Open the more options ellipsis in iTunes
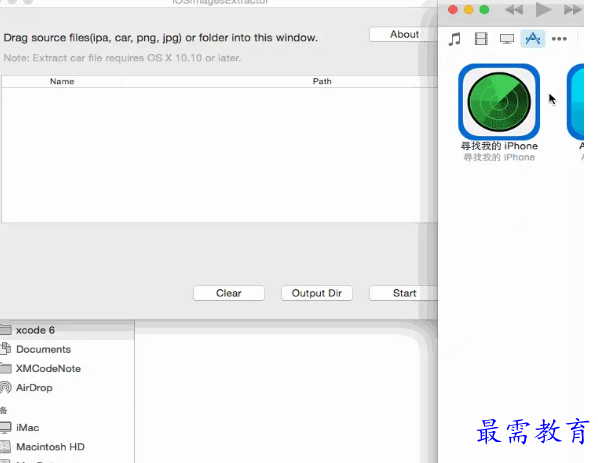Screen dimensions: 598x463 coord(559,39)
